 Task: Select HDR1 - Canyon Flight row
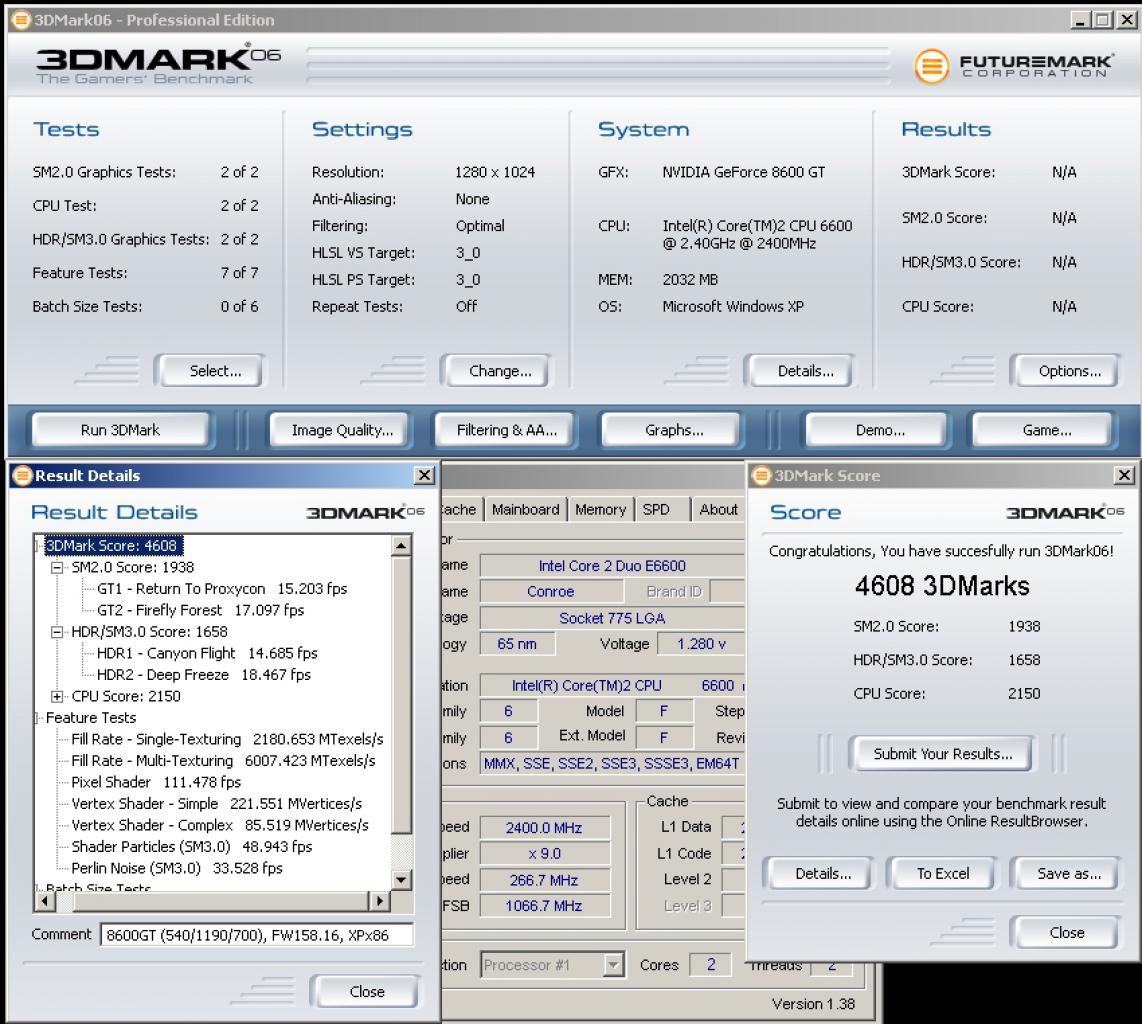(207, 653)
